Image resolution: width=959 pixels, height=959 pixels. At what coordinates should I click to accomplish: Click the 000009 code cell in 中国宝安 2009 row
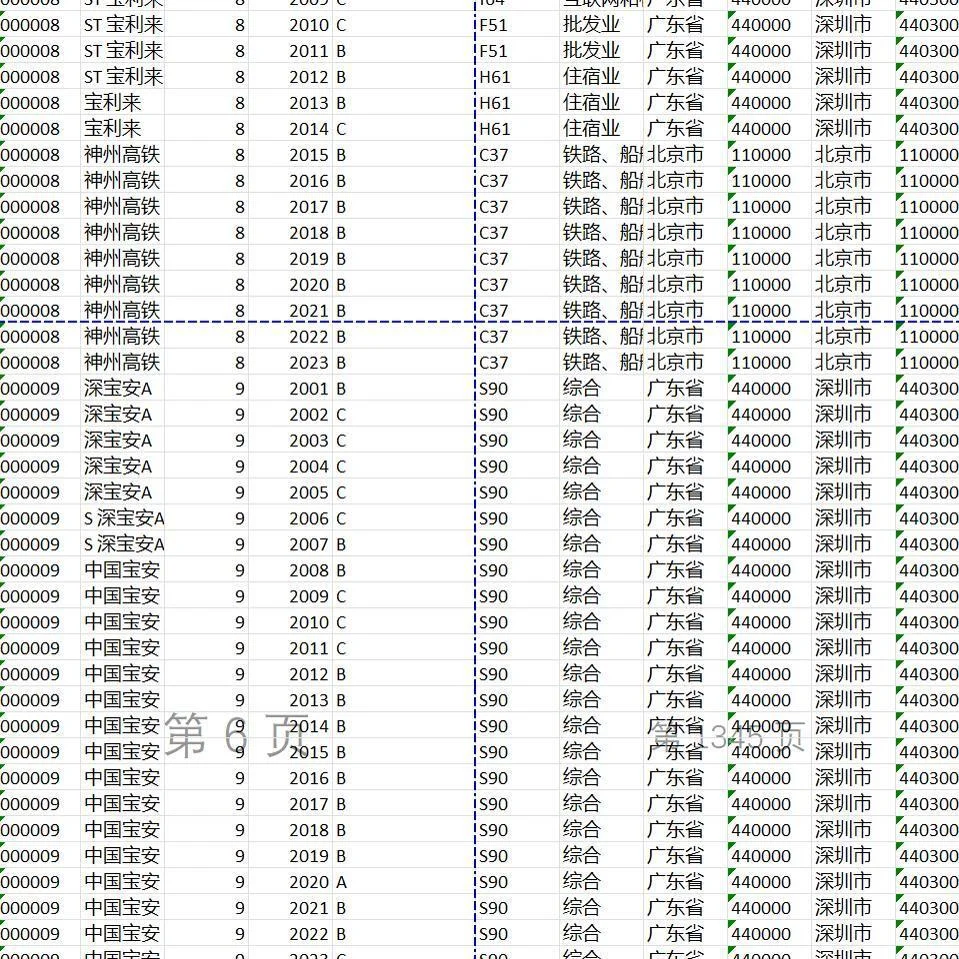point(40,596)
